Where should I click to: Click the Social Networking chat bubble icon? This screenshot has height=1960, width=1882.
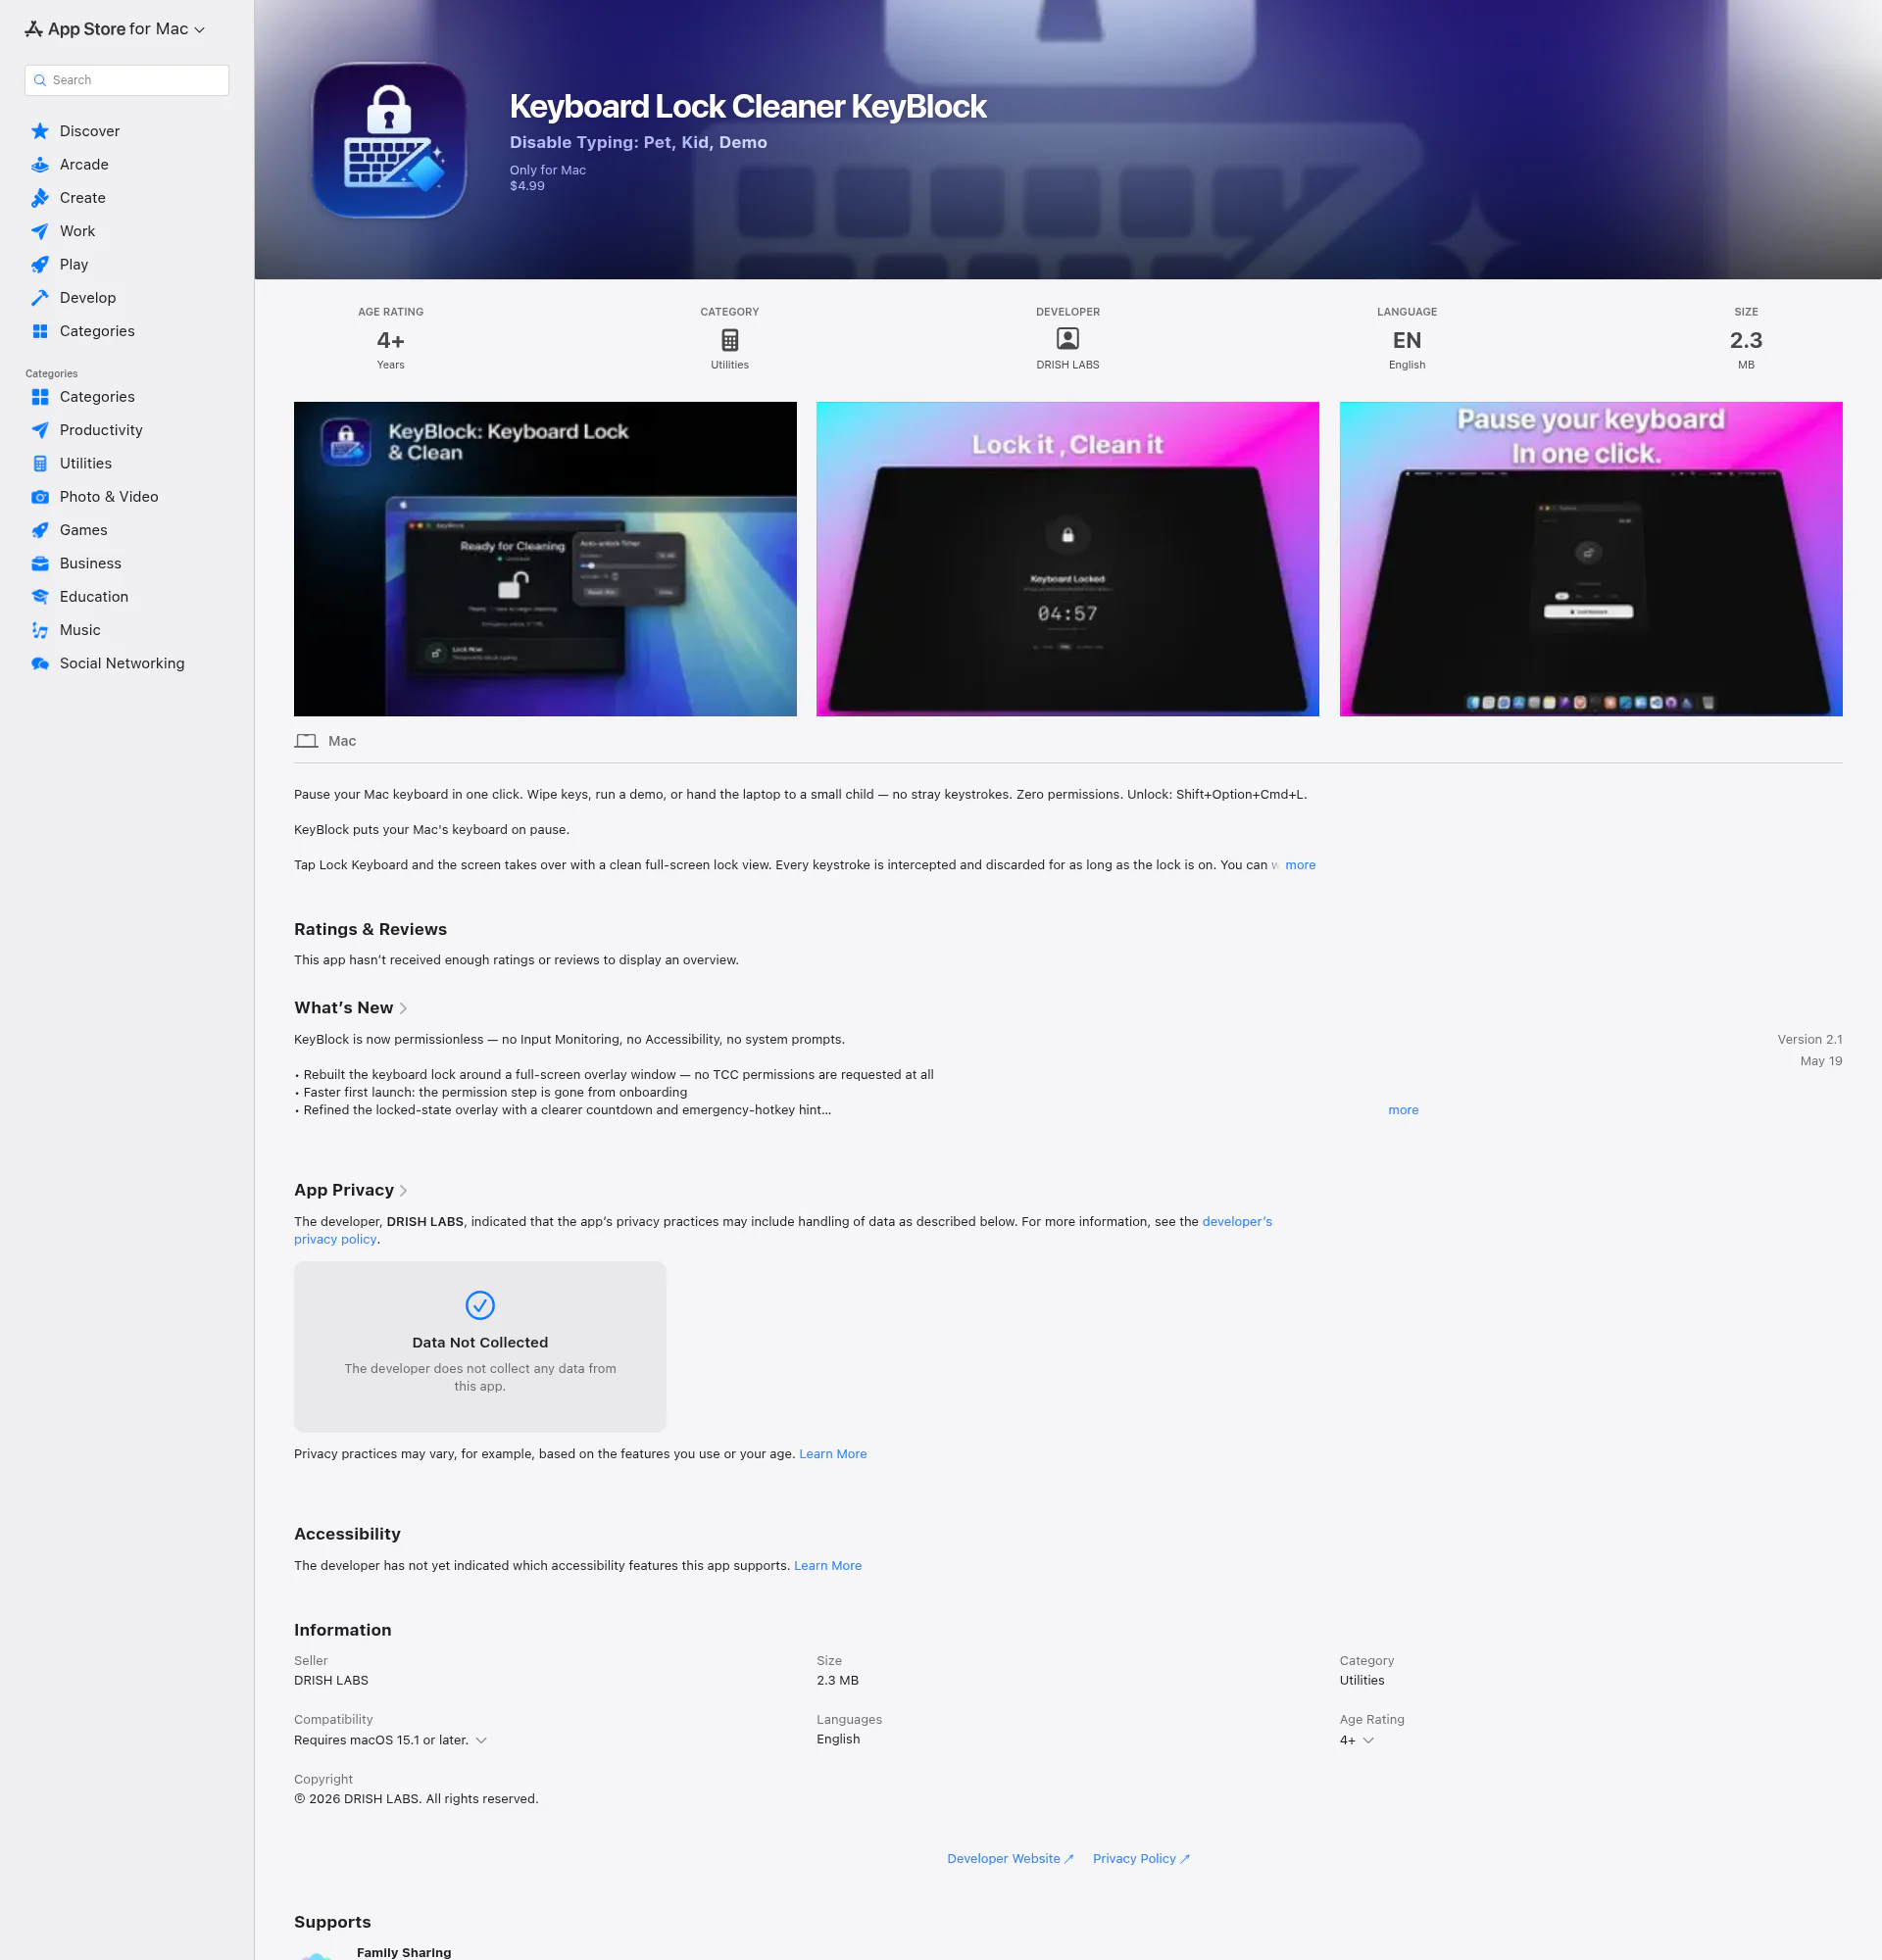click(x=40, y=663)
